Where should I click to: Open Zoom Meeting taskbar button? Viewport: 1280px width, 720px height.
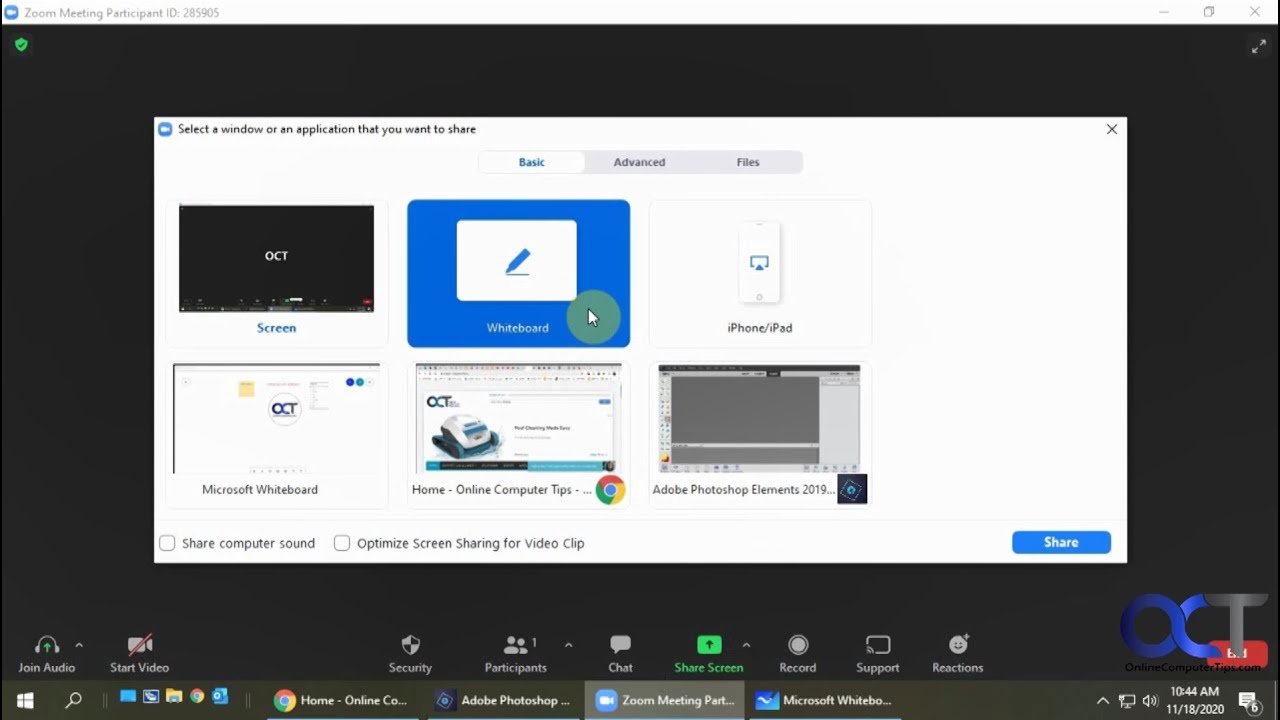pyautogui.click(x=664, y=700)
